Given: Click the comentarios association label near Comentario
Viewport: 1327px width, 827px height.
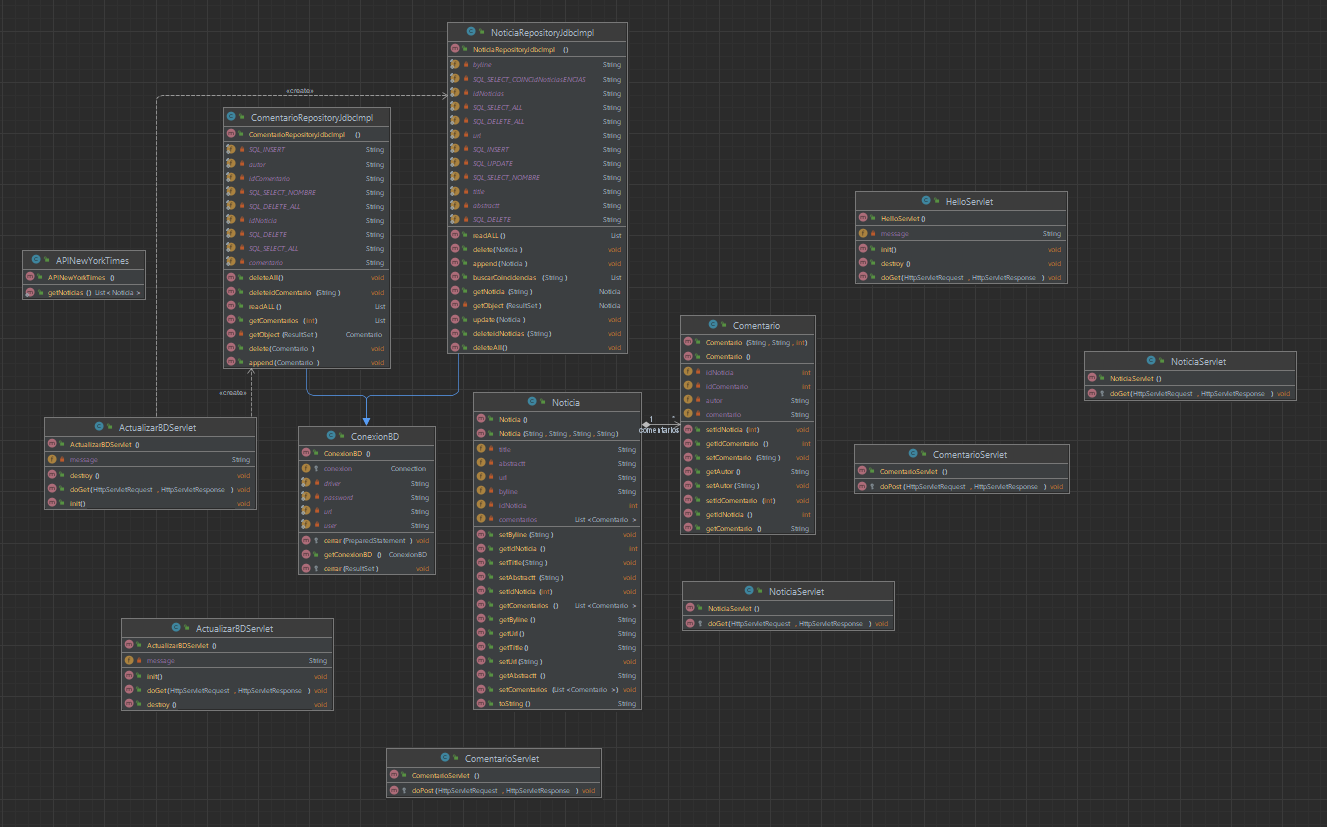Looking at the screenshot, I should click(659, 429).
